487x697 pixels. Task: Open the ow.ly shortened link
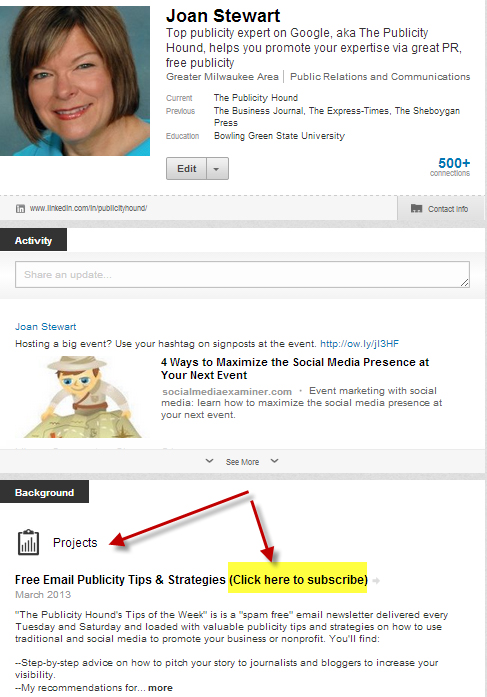coord(359,344)
